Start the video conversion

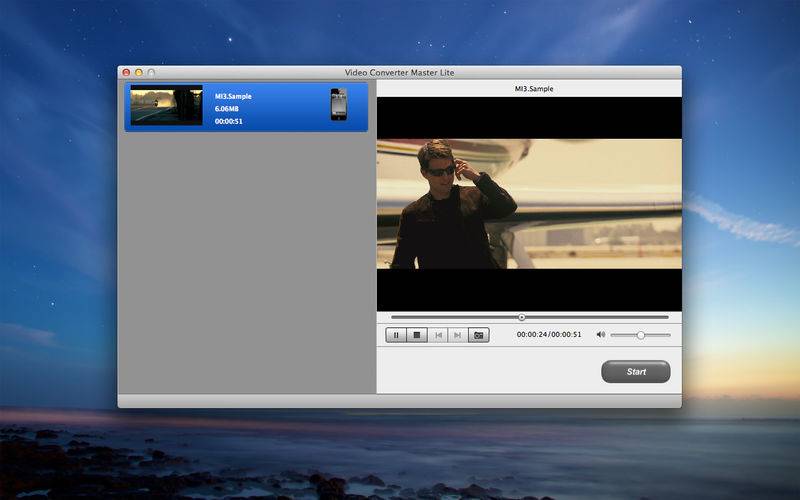(636, 371)
